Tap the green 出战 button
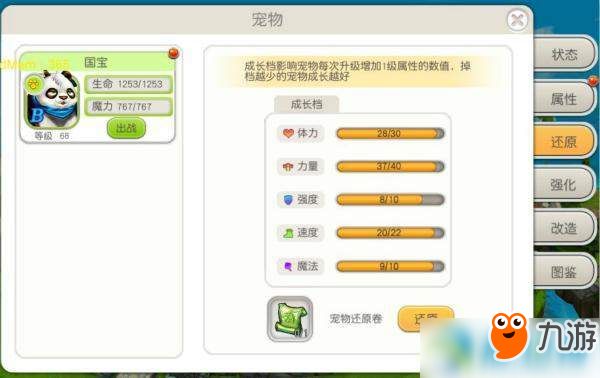Screen dimensions: 600x378 126,128
